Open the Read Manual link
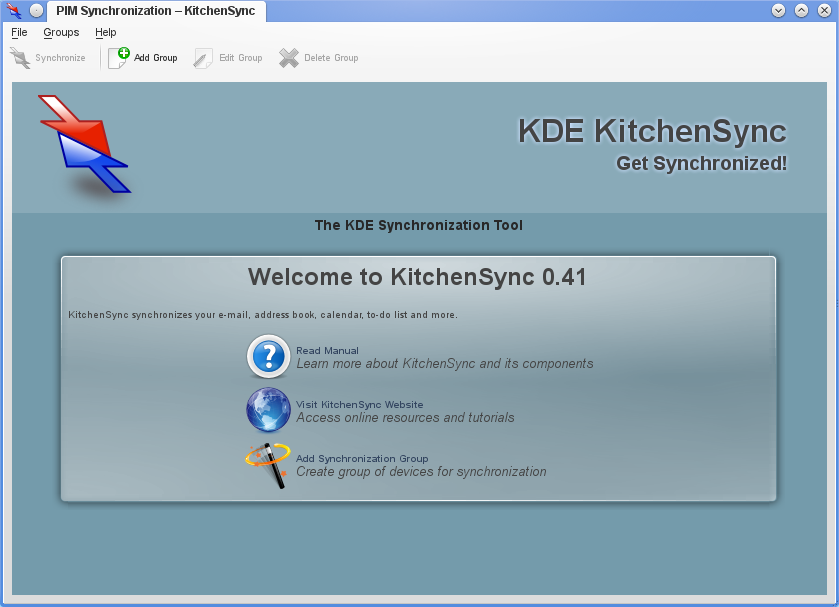Viewport: 839px width, 607px height. click(327, 351)
